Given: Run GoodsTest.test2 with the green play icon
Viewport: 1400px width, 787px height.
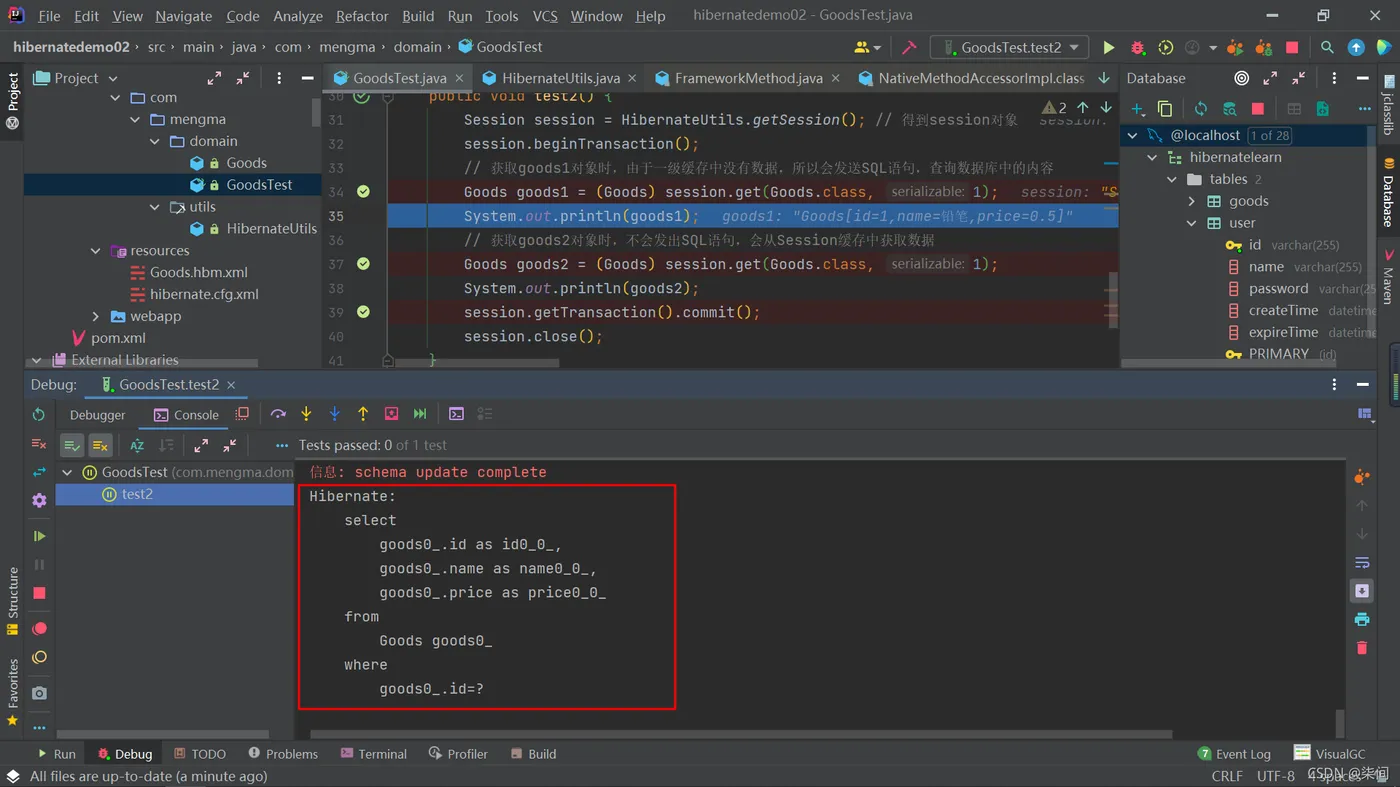Looking at the screenshot, I should pyautogui.click(x=1108, y=47).
